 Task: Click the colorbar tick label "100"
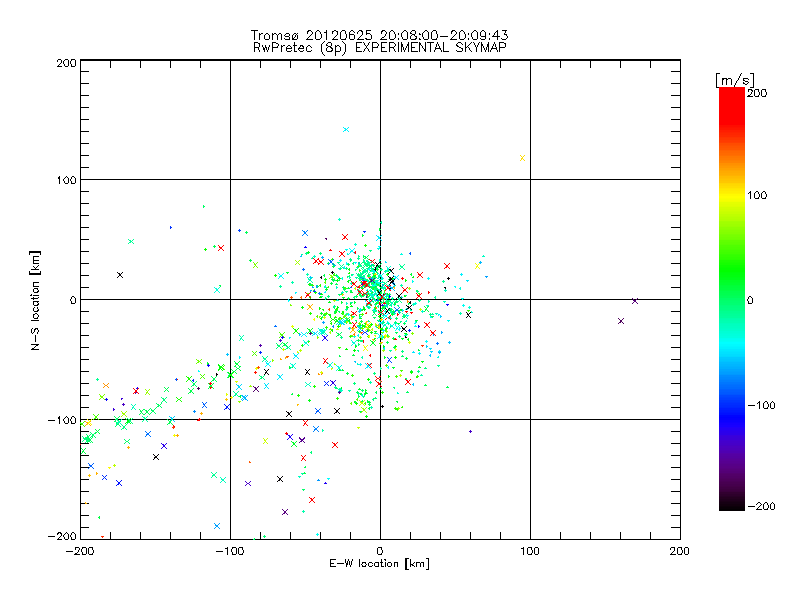[757, 195]
